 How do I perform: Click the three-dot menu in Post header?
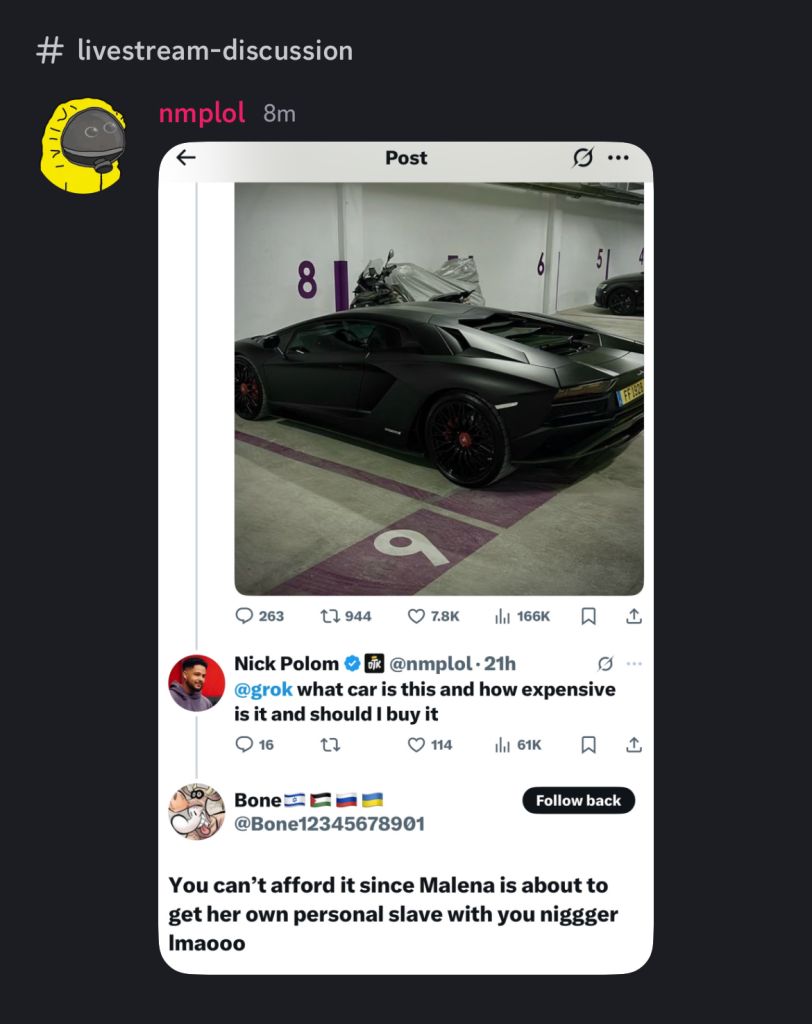point(619,158)
